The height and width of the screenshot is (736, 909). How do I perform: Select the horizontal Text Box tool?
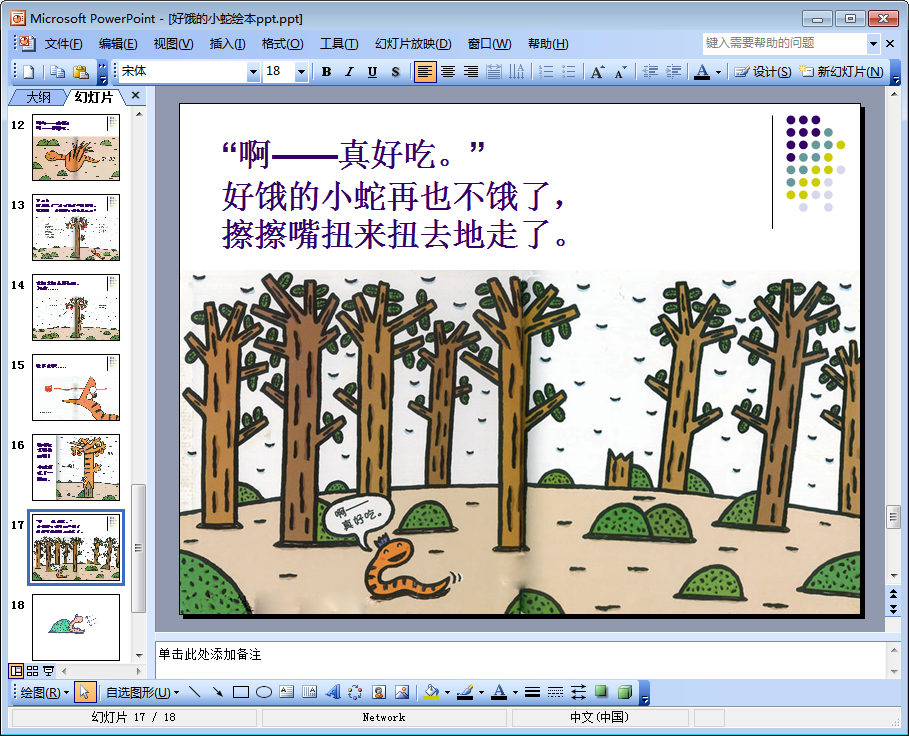point(286,693)
